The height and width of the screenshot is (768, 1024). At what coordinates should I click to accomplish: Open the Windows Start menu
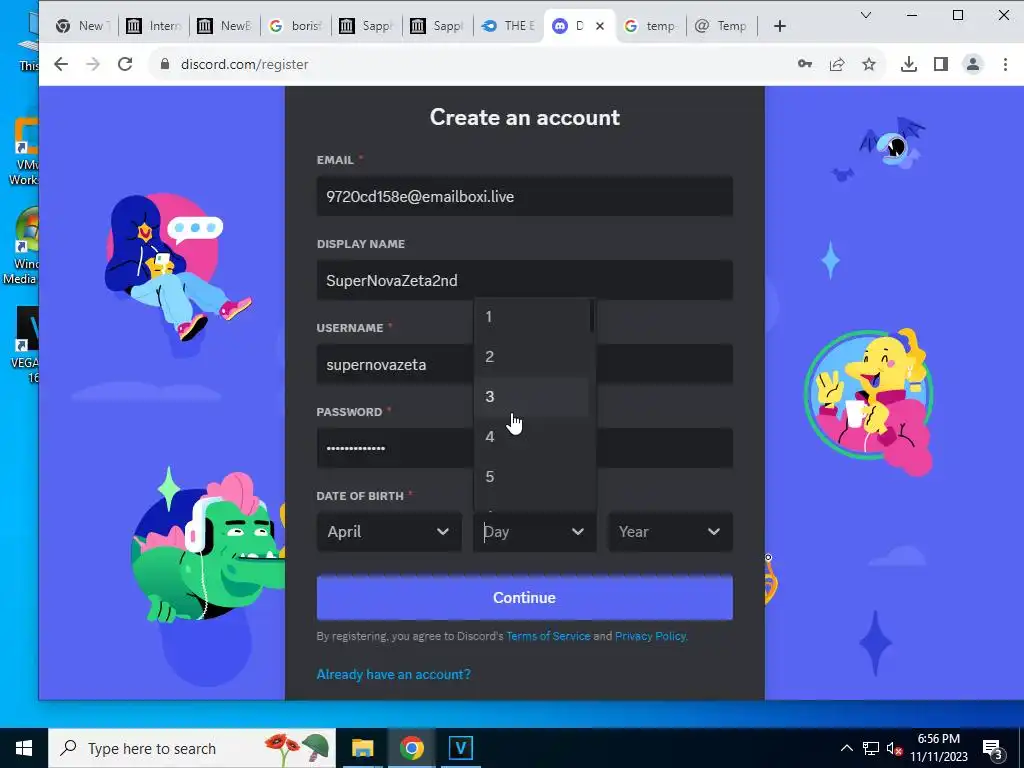coord(24,748)
